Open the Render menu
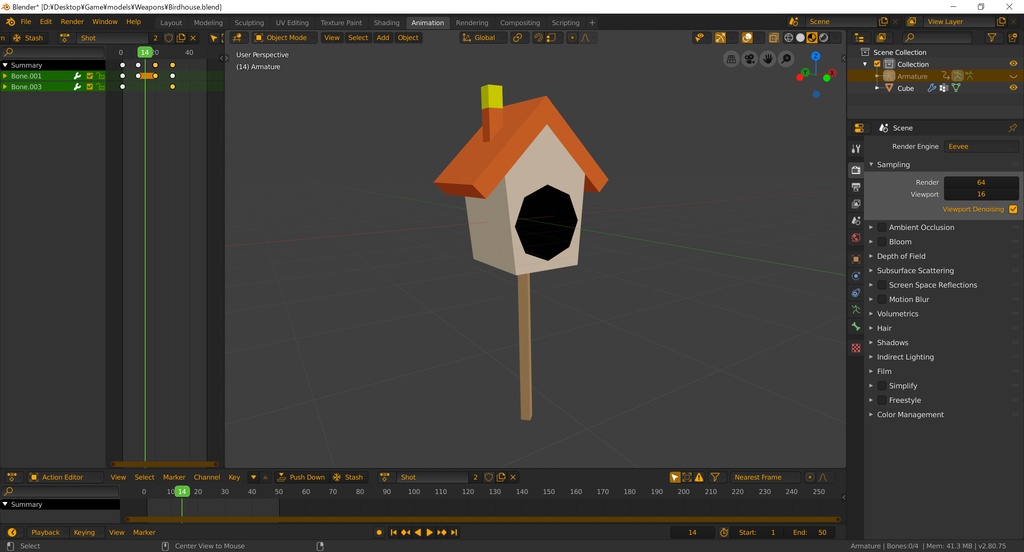 click(72, 22)
